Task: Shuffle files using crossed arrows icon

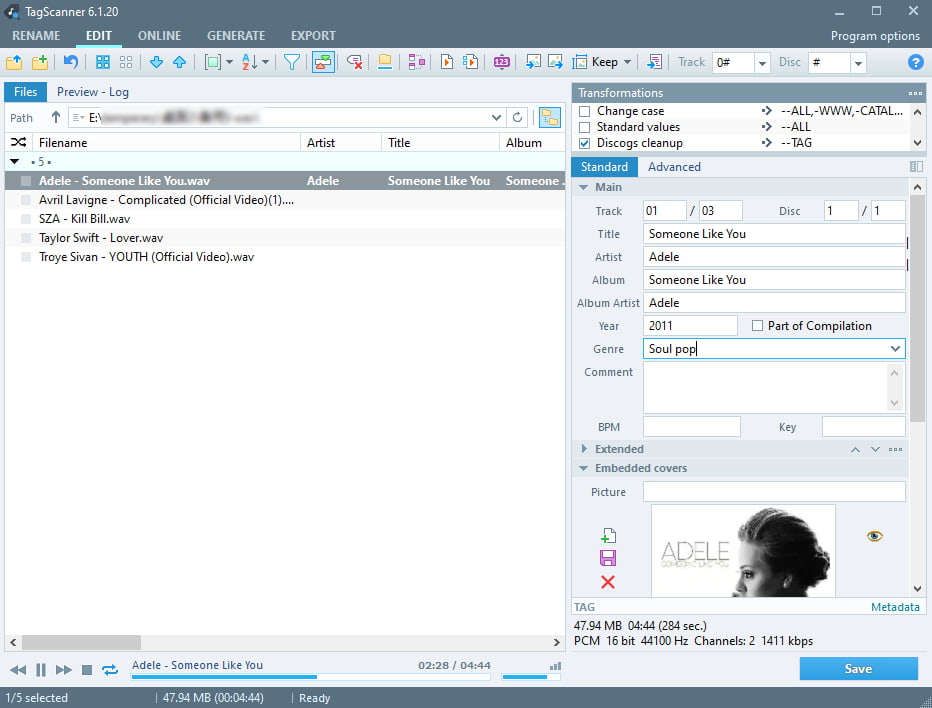Action: click(18, 142)
